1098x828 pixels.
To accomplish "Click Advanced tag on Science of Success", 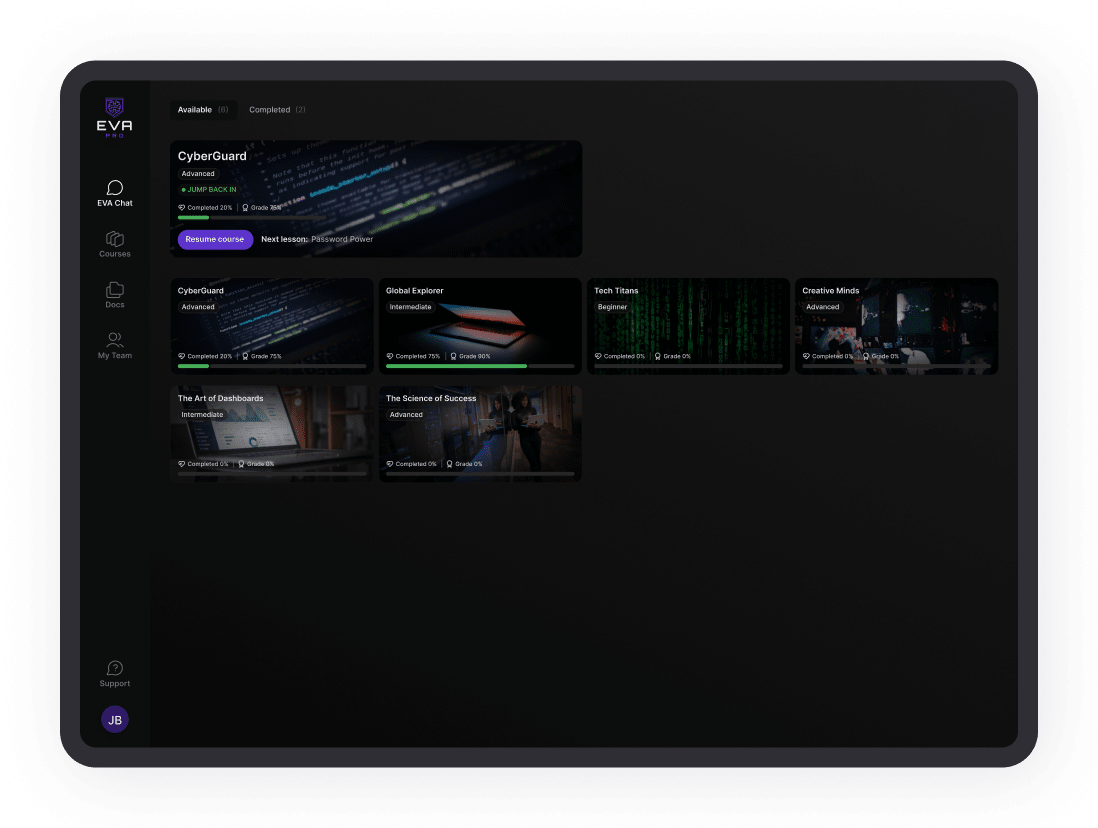I will pyautogui.click(x=406, y=415).
